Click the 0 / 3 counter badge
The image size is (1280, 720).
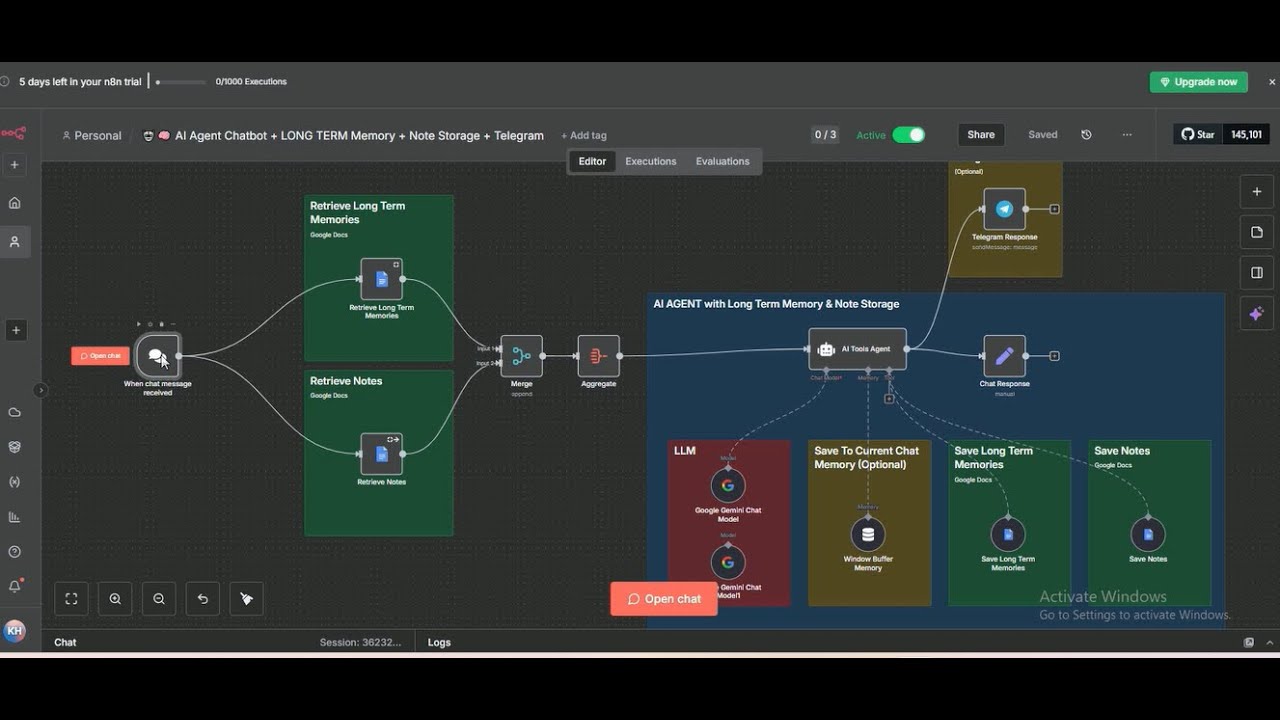[825, 135]
